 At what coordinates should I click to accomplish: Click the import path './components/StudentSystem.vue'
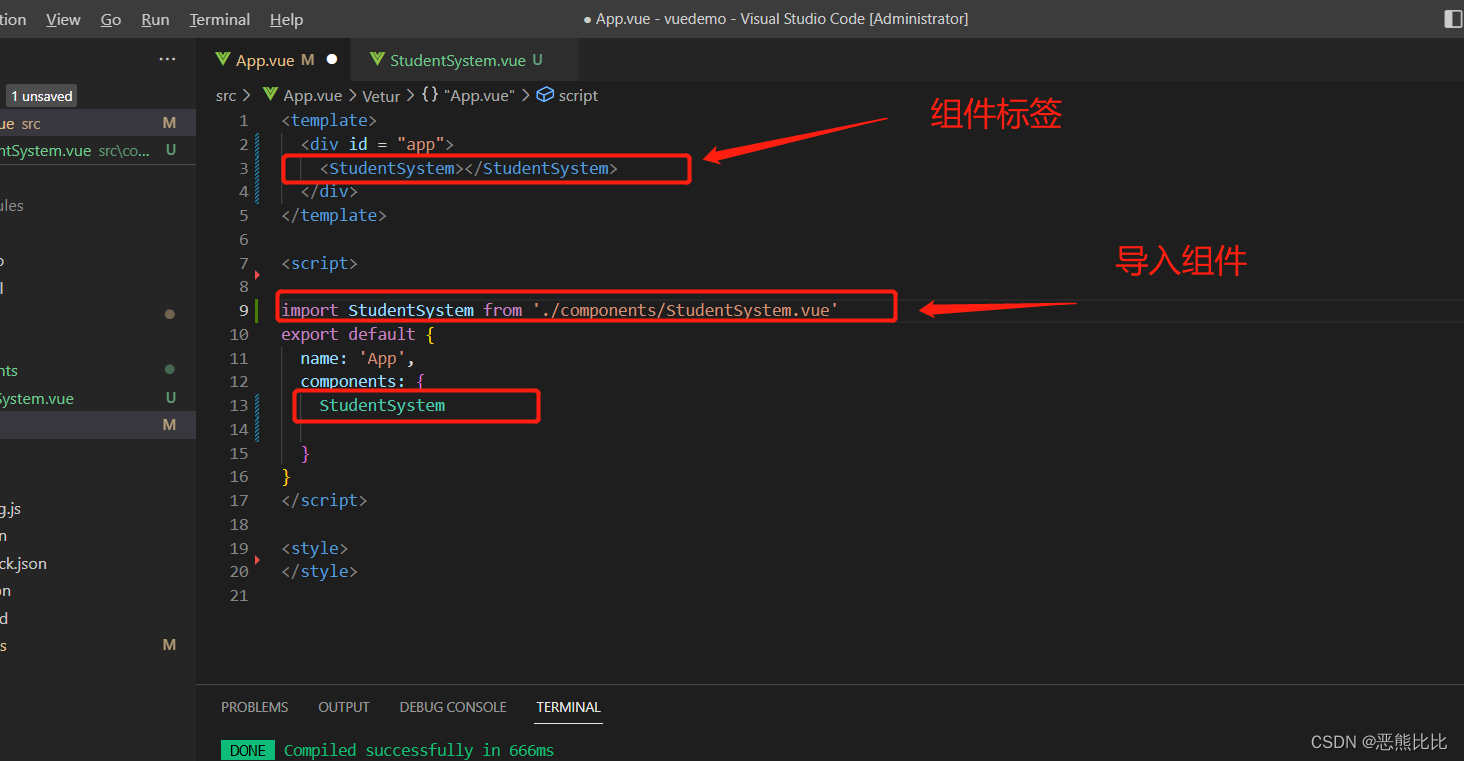685,310
